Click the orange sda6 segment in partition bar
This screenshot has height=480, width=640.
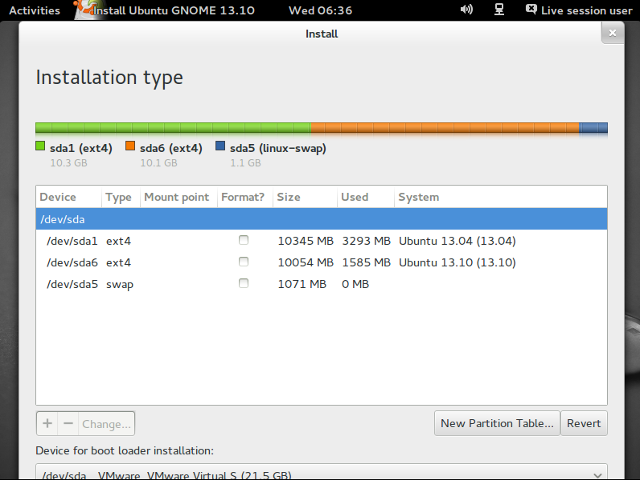pos(445,128)
